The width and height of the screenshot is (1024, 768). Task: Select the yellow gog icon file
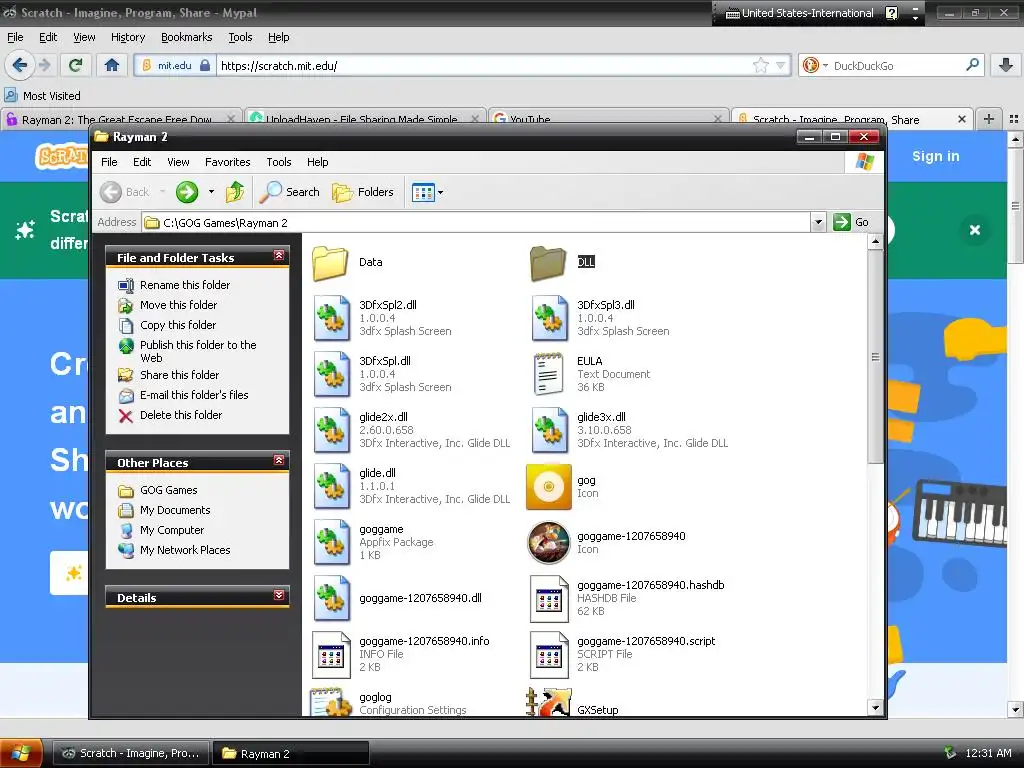(549, 487)
